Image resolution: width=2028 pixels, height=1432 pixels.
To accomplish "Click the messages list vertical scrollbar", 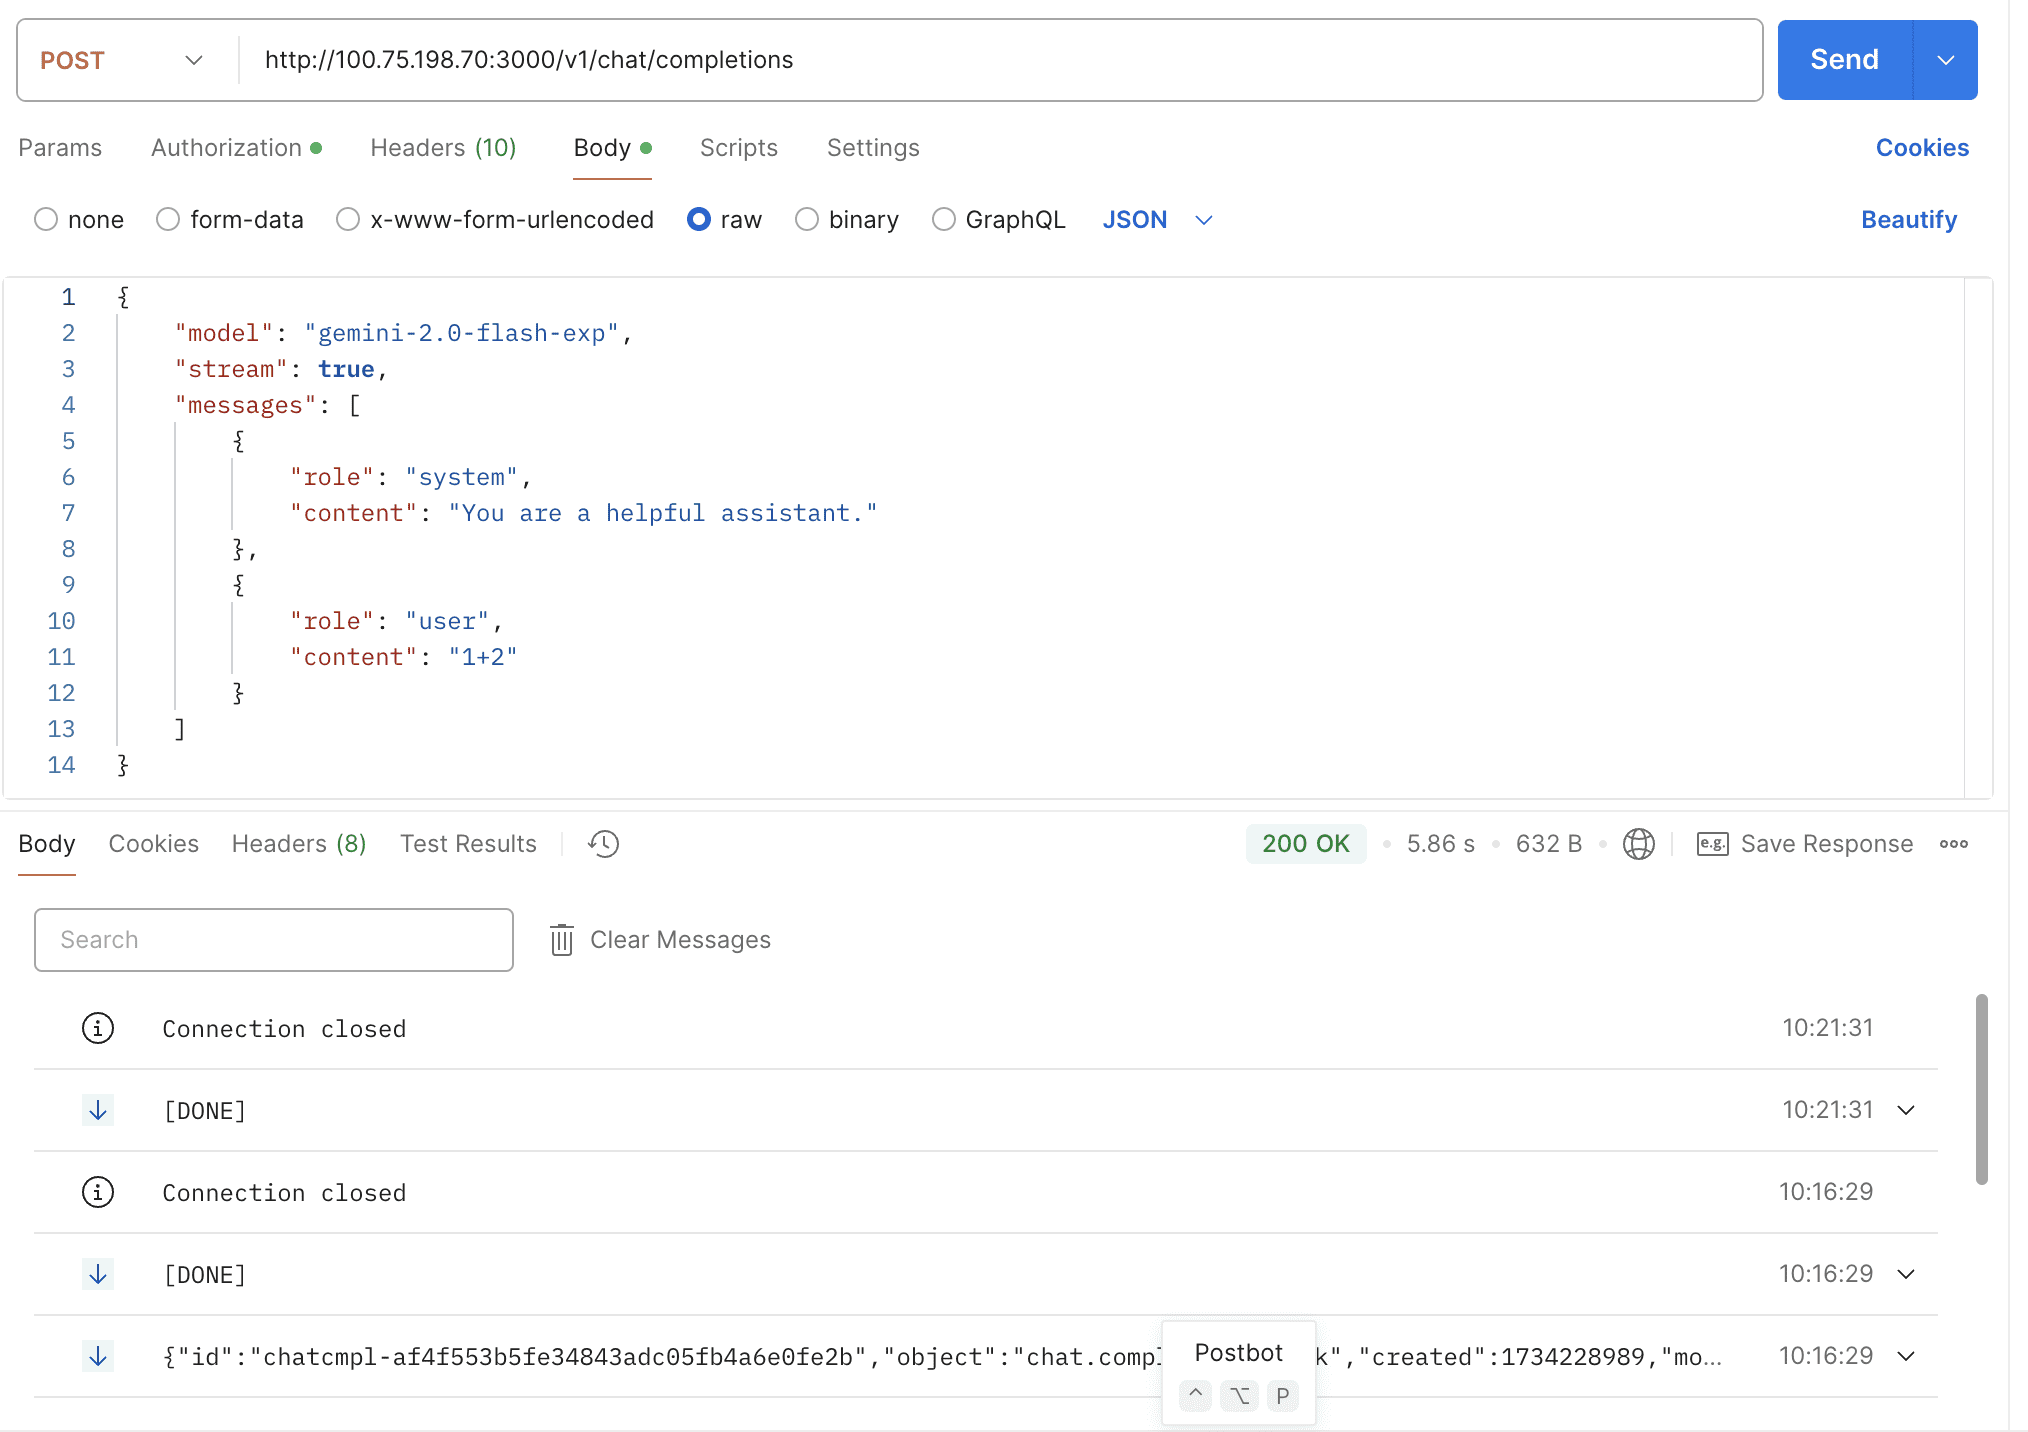I will pyautogui.click(x=1981, y=1090).
